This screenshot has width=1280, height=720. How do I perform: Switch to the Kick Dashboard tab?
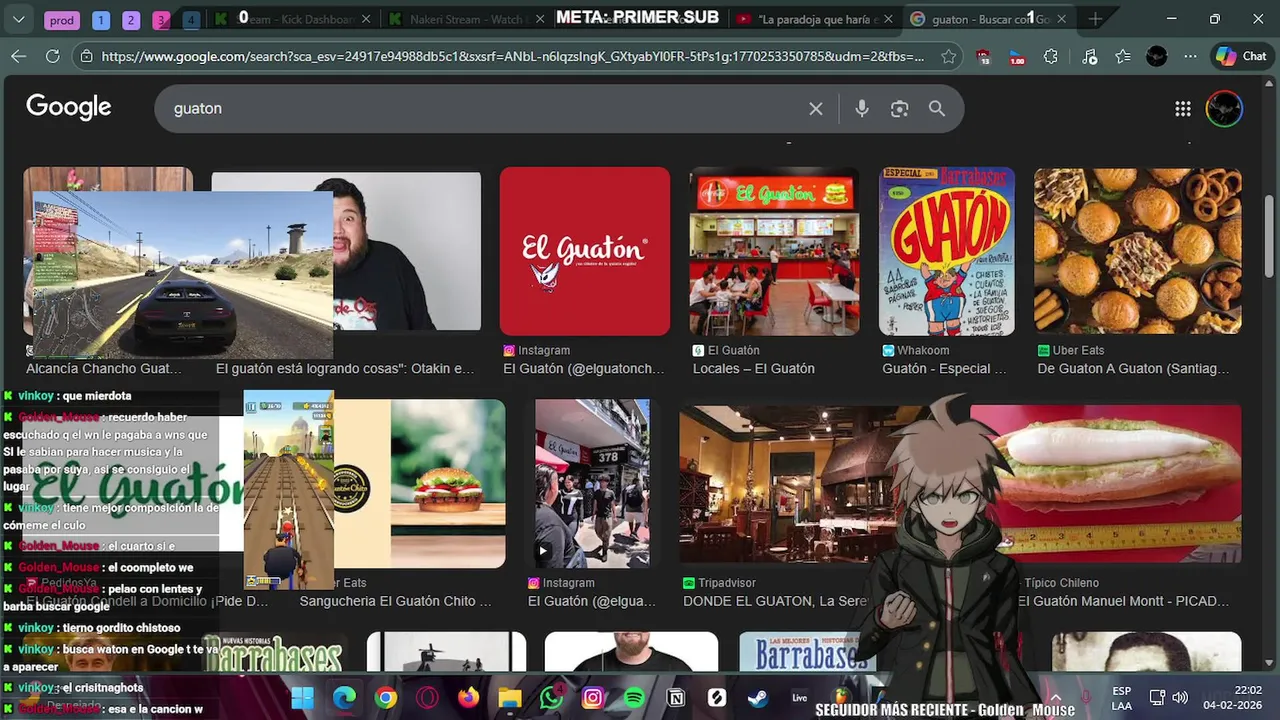tap(294, 19)
